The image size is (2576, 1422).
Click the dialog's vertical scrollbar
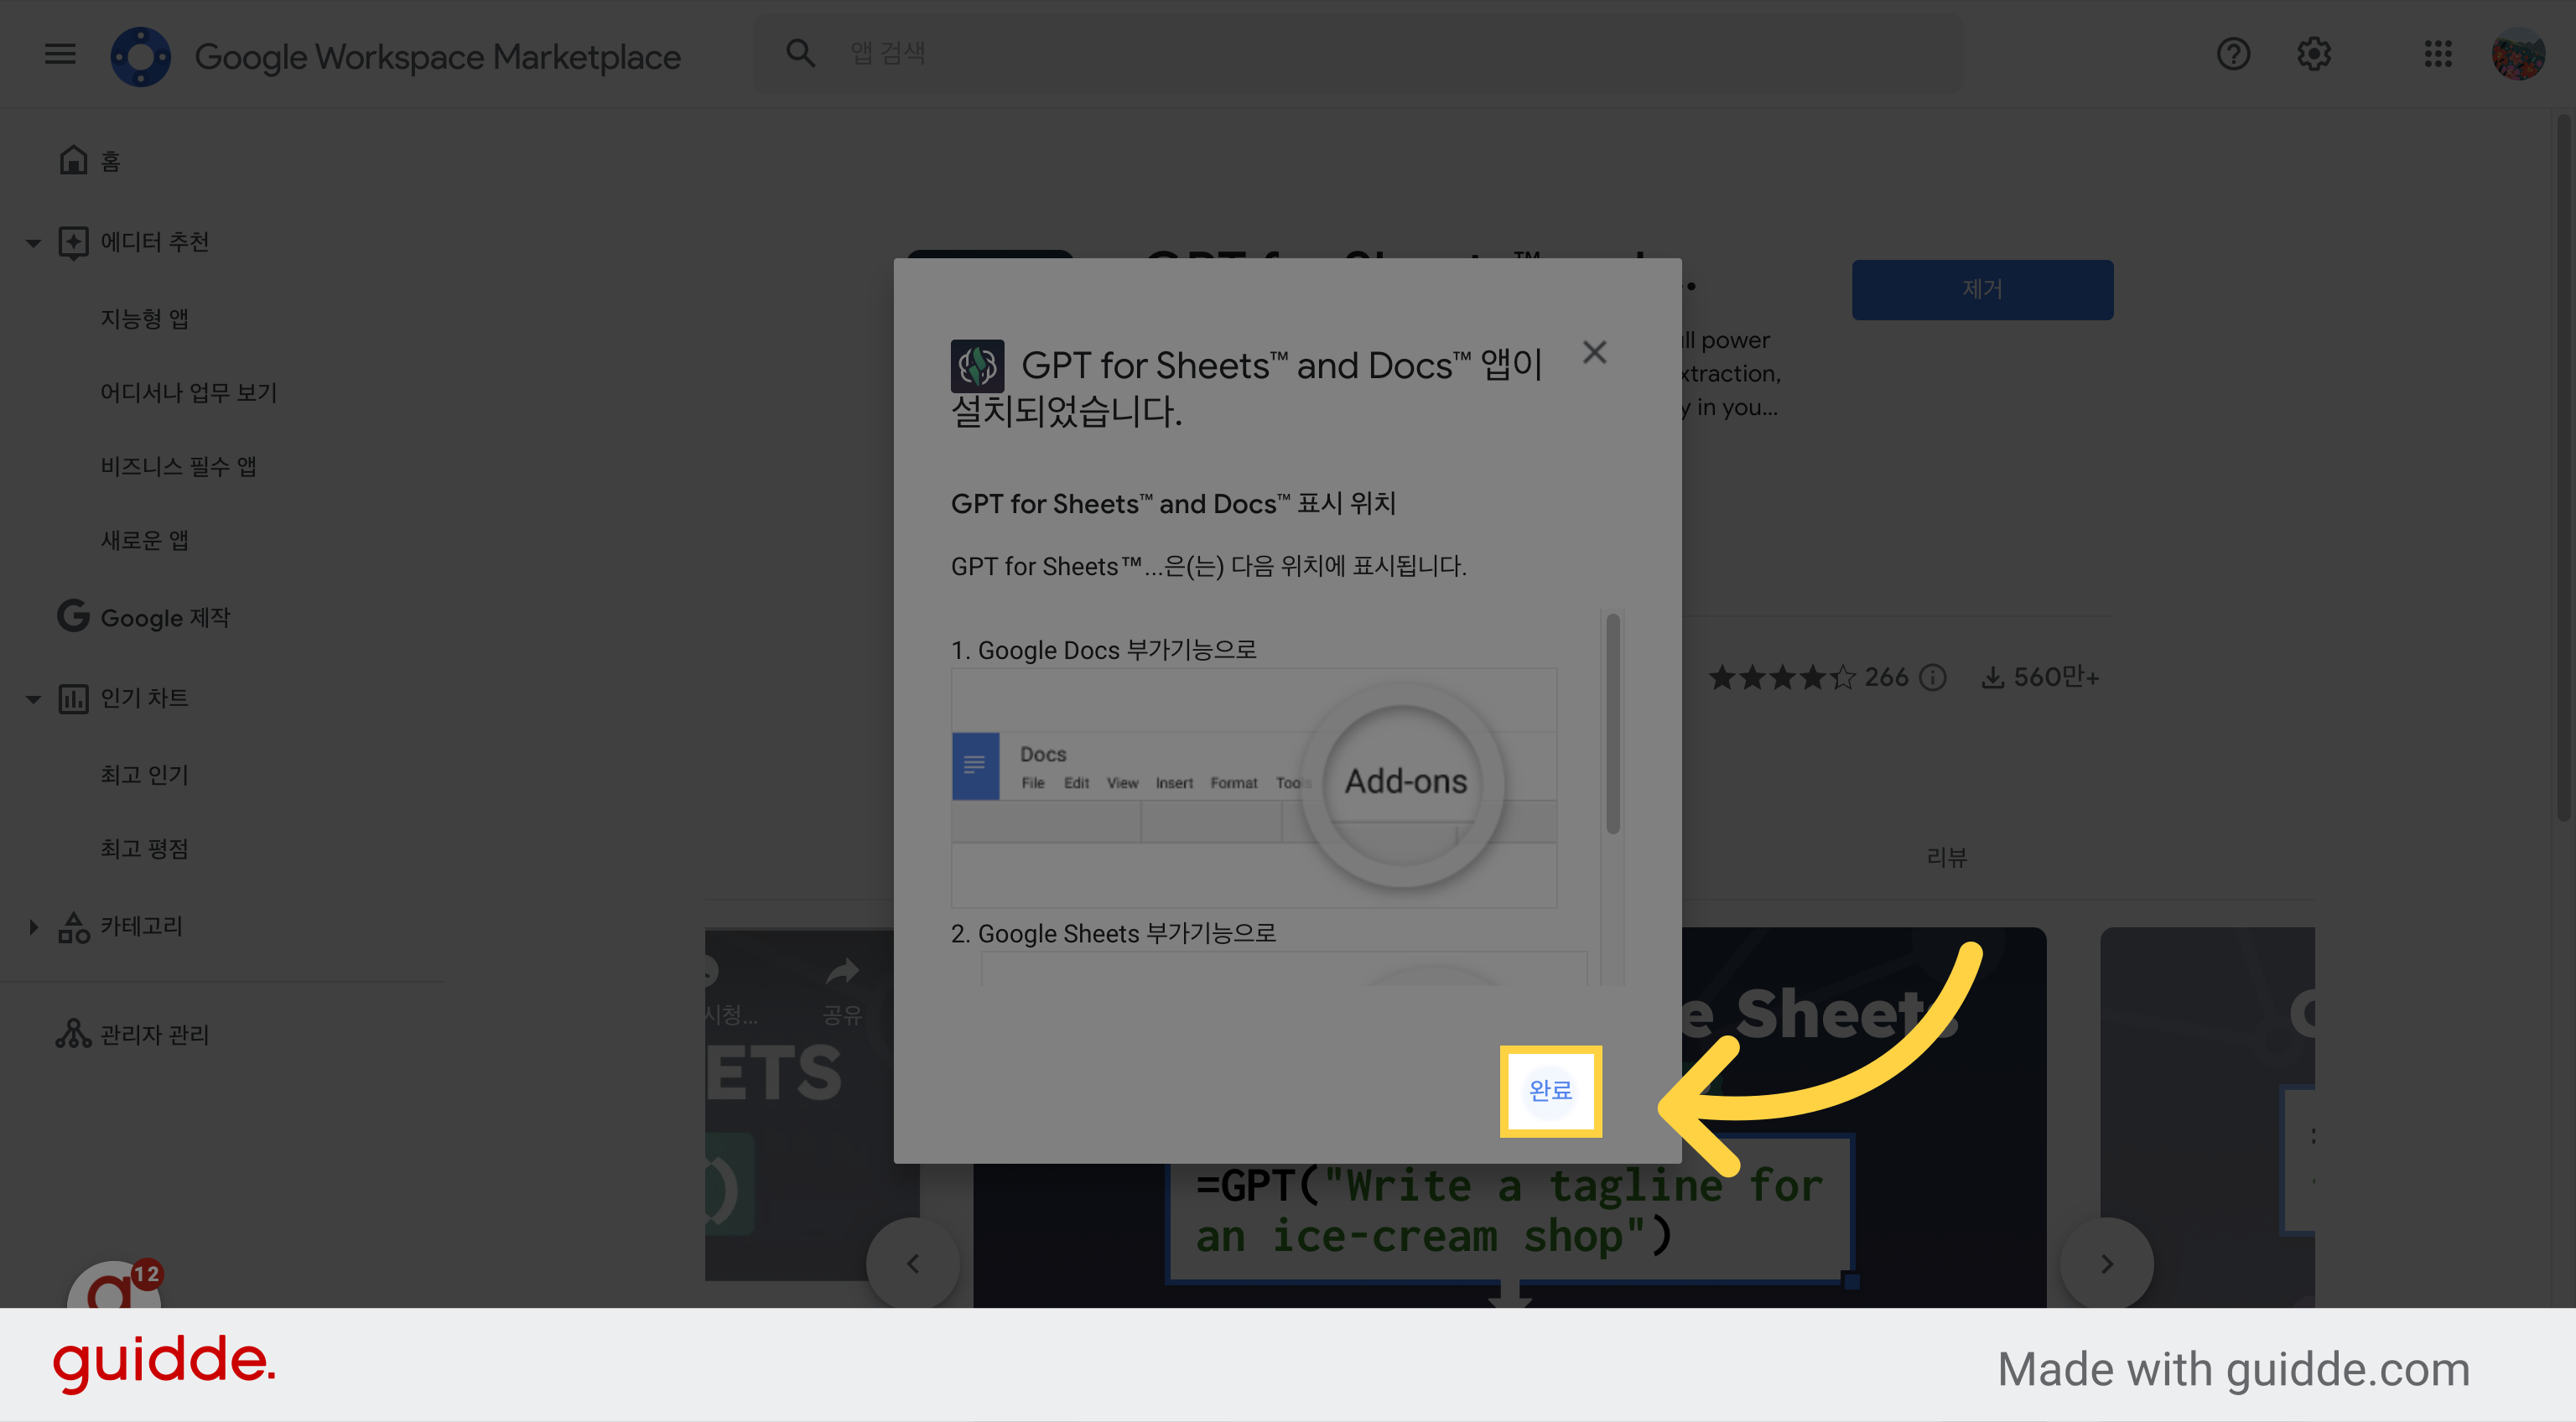(1612, 724)
